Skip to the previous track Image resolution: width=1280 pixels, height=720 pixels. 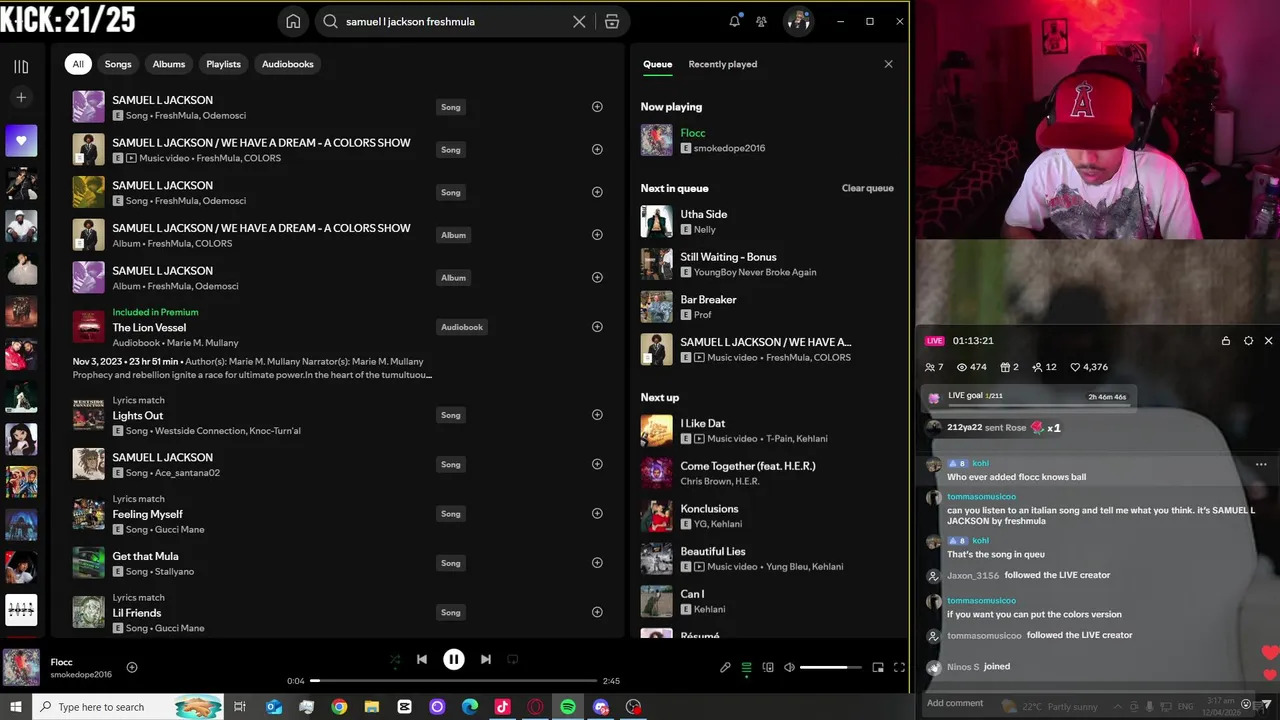(422, 660)
